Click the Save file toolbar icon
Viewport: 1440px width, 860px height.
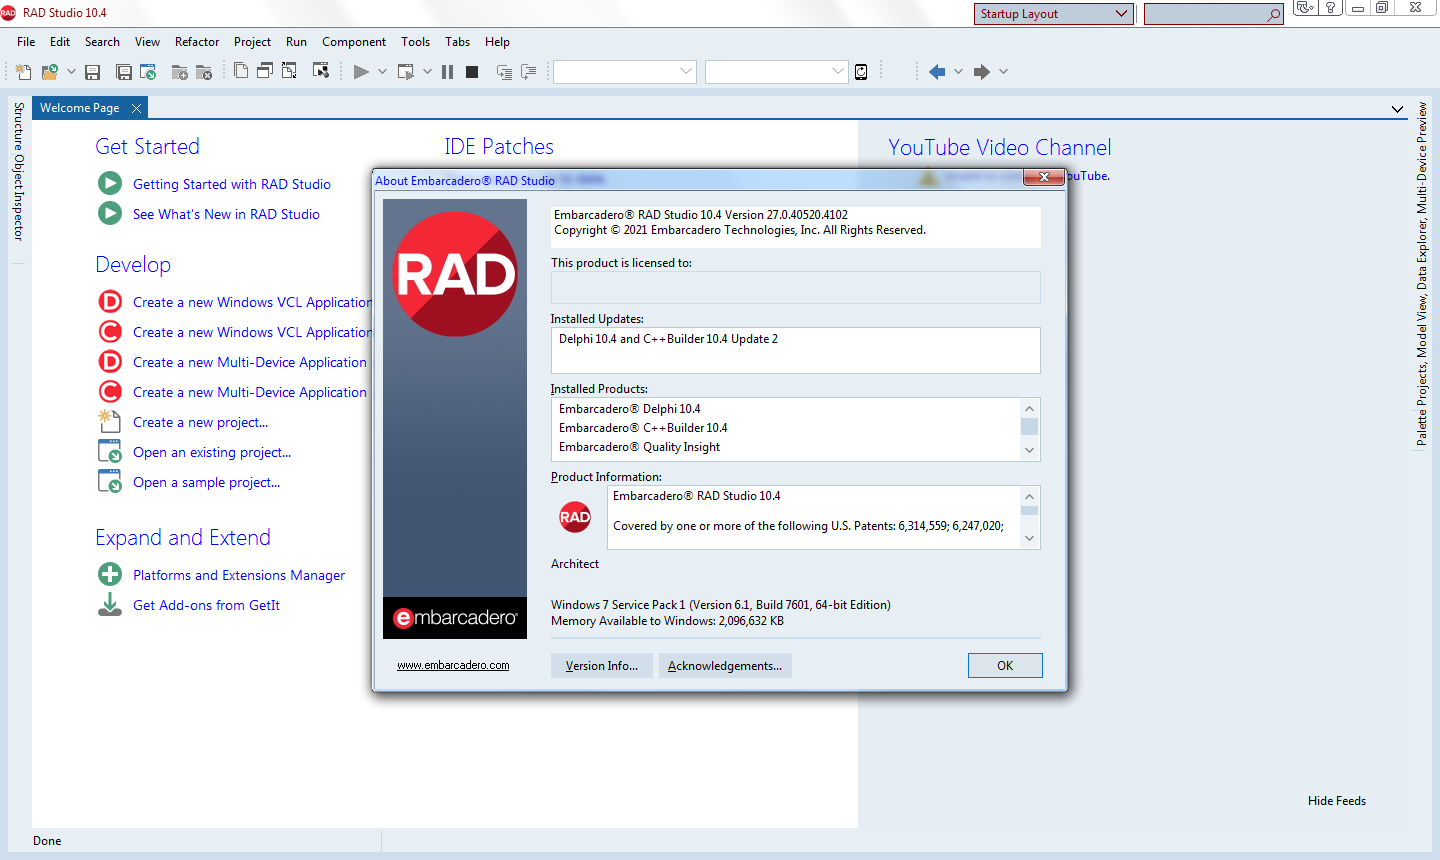click(93, 72)
